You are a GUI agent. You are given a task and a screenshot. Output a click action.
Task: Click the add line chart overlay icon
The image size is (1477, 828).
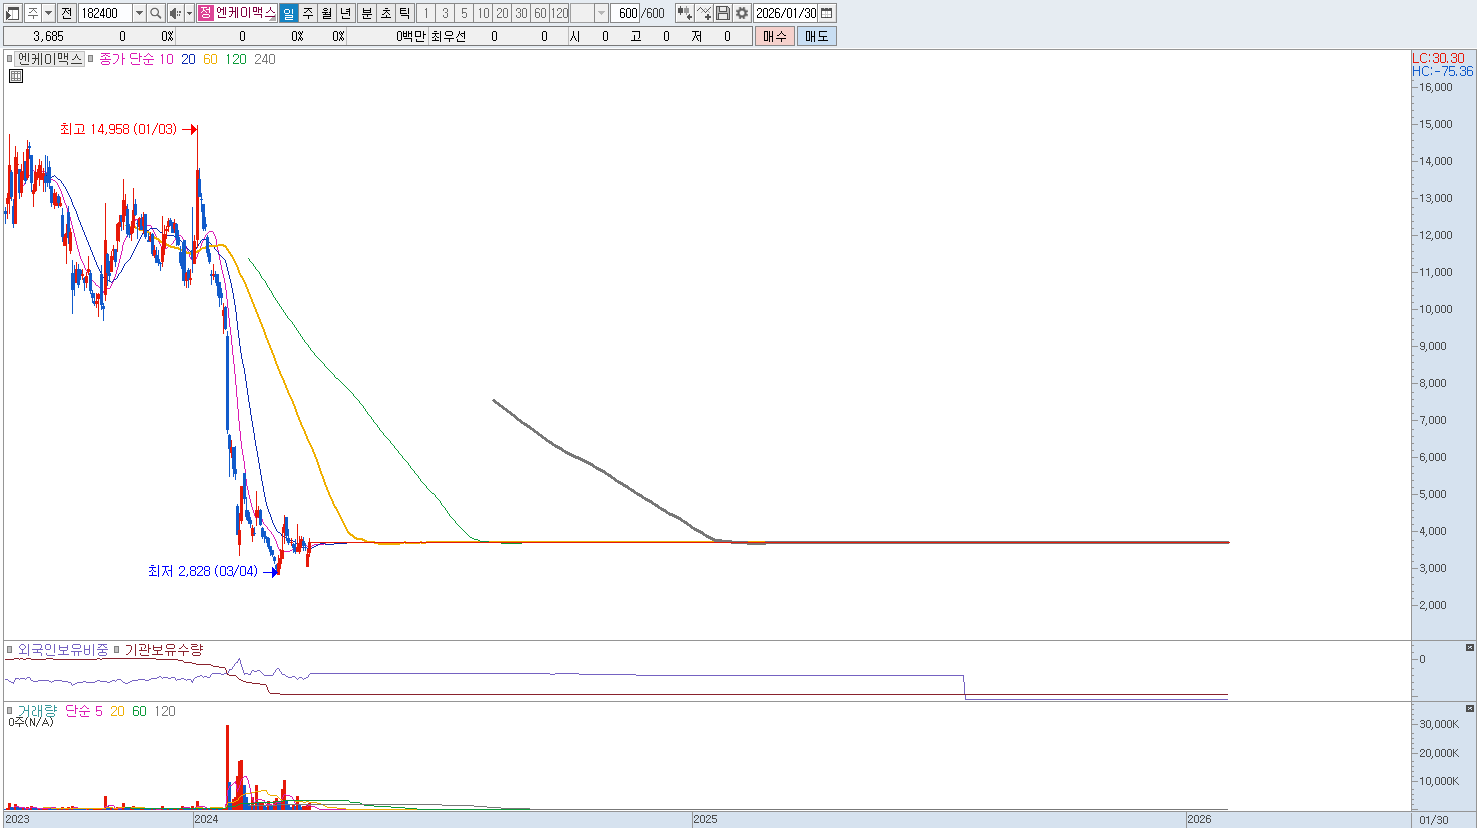coord(704,13)
